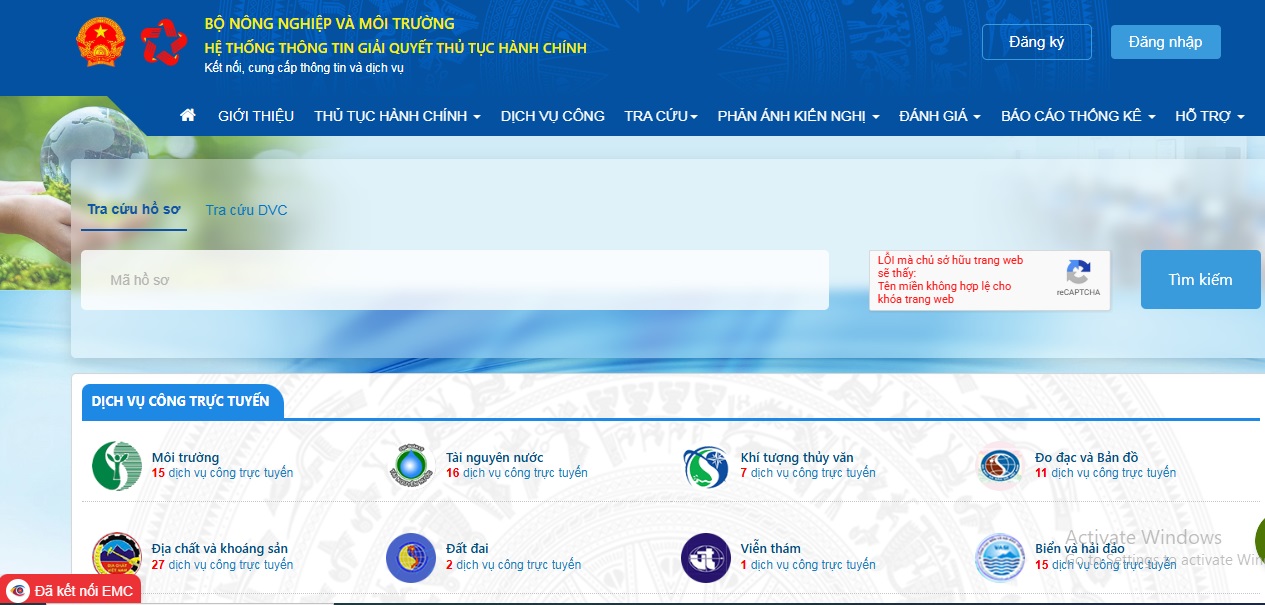Image resolution: width=1265 pixels, height=605 pixels.
Task: Open the Tài nguyên nước link
Action: point(495,458)
